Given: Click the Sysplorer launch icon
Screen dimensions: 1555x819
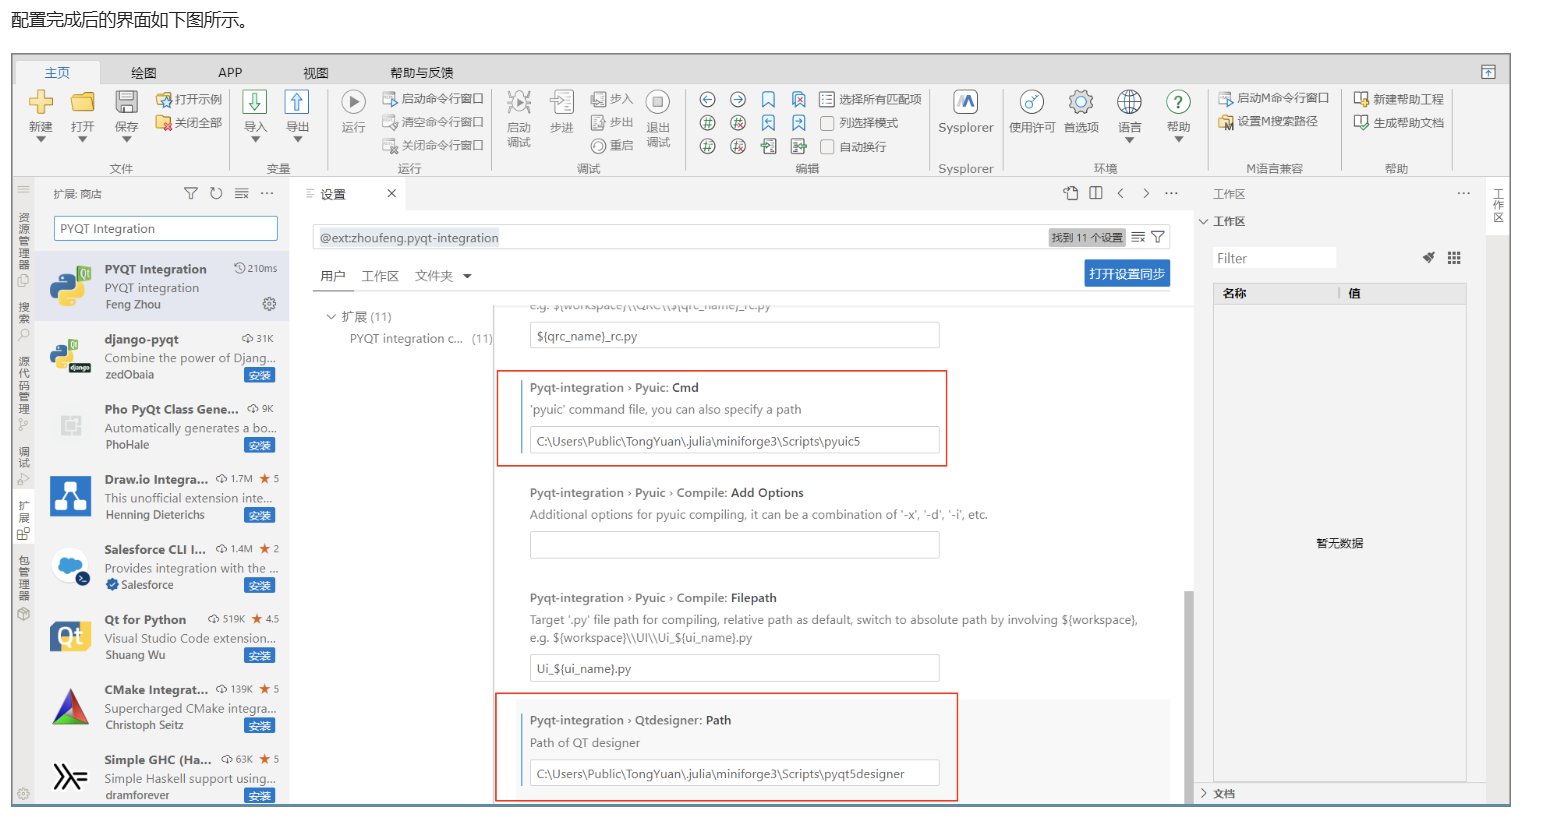Looking at the screenshot, I should click(x=966, y=102).
